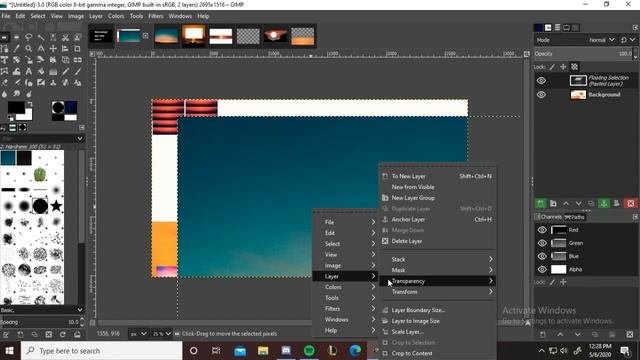640x360 pixels.
Task: Expand the Colors submenu in context menu
Action: 345,287
